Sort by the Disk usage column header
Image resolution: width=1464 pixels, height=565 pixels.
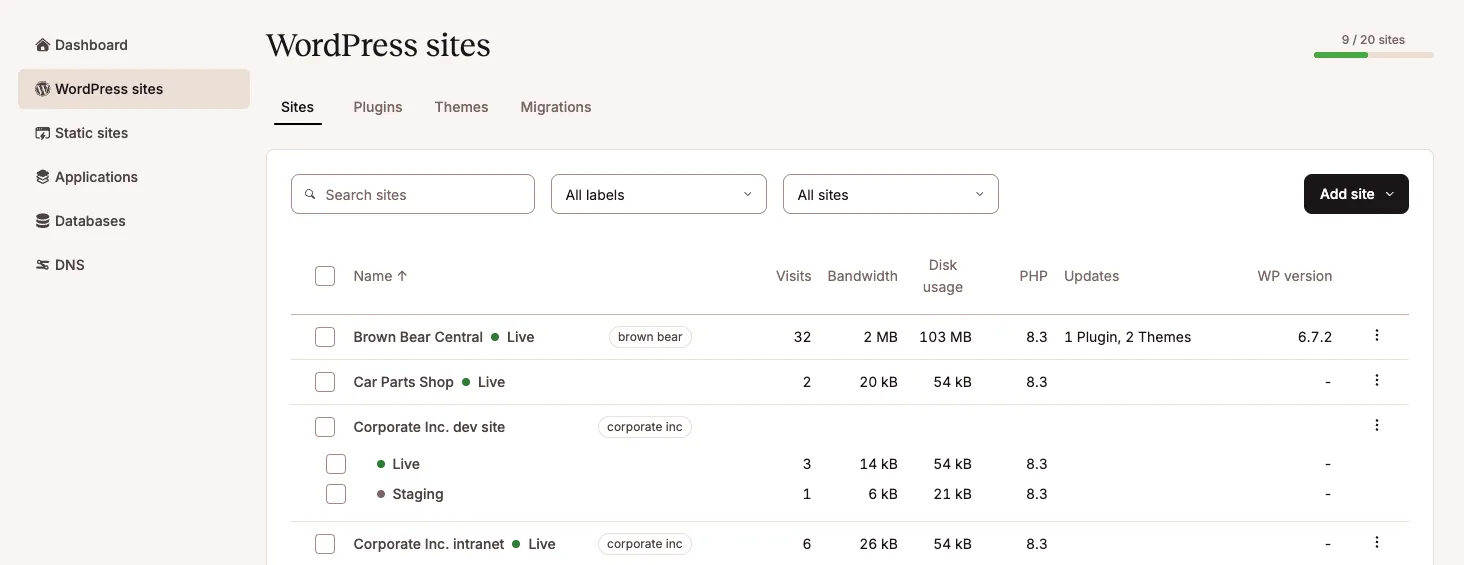tap(943, 276)
